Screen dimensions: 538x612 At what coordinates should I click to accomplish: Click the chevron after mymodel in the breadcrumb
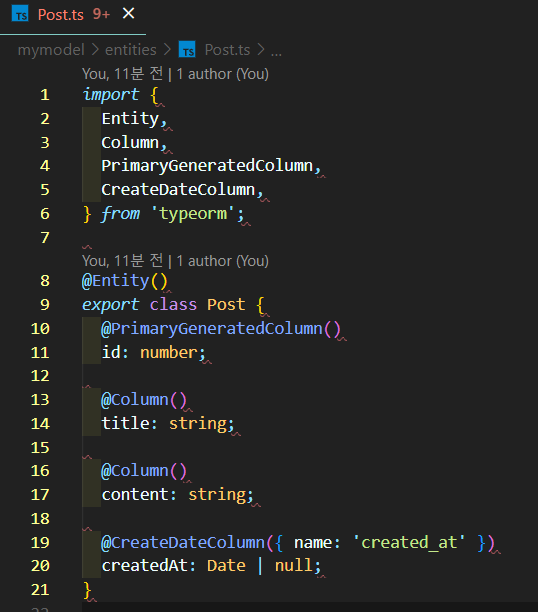(x=95, y=50)
